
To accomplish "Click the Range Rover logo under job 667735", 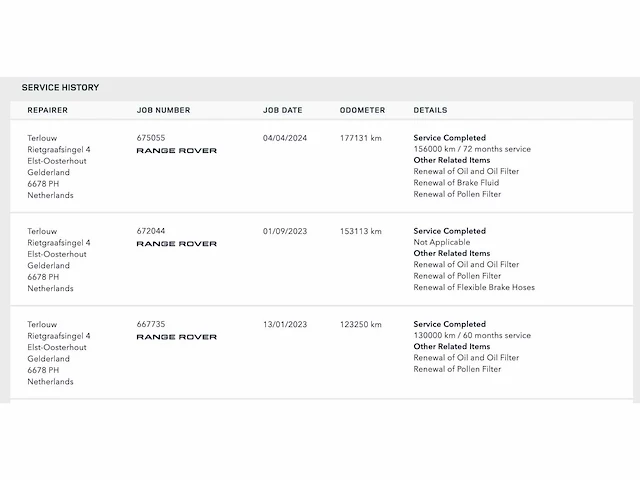I will click(176, 337).
